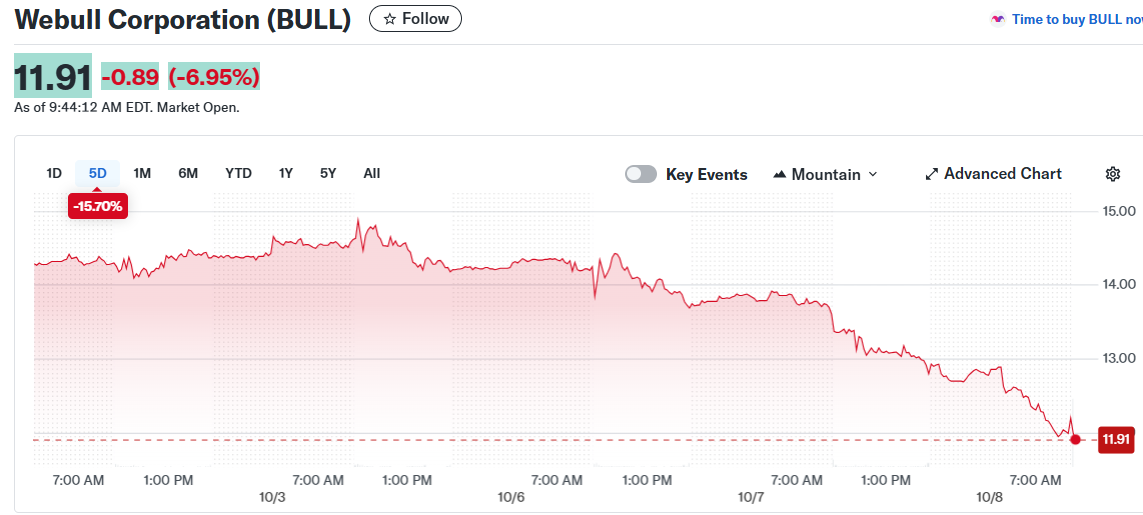Click the red current-price dot on chart
Viewport: 1143px width, 515px height.
coord(1075,439)
